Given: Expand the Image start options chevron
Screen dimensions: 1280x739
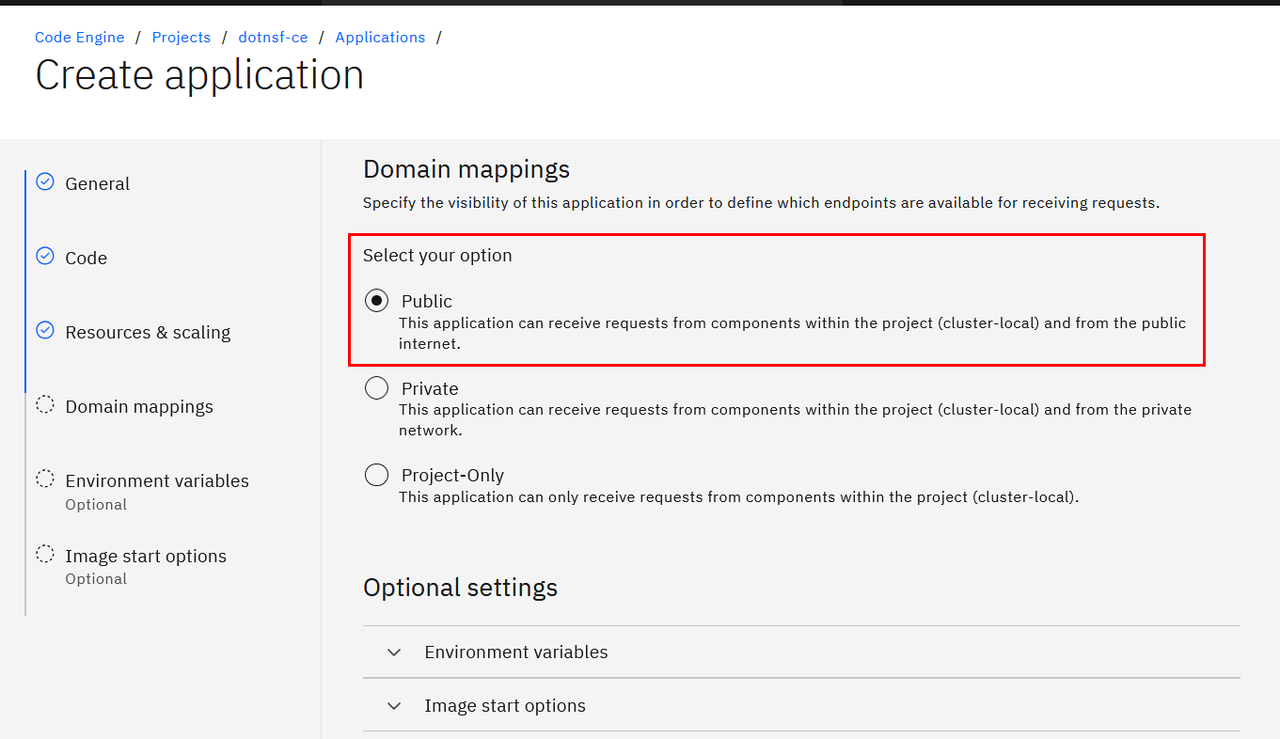Looking at the screenshot, I should (394, 706).
